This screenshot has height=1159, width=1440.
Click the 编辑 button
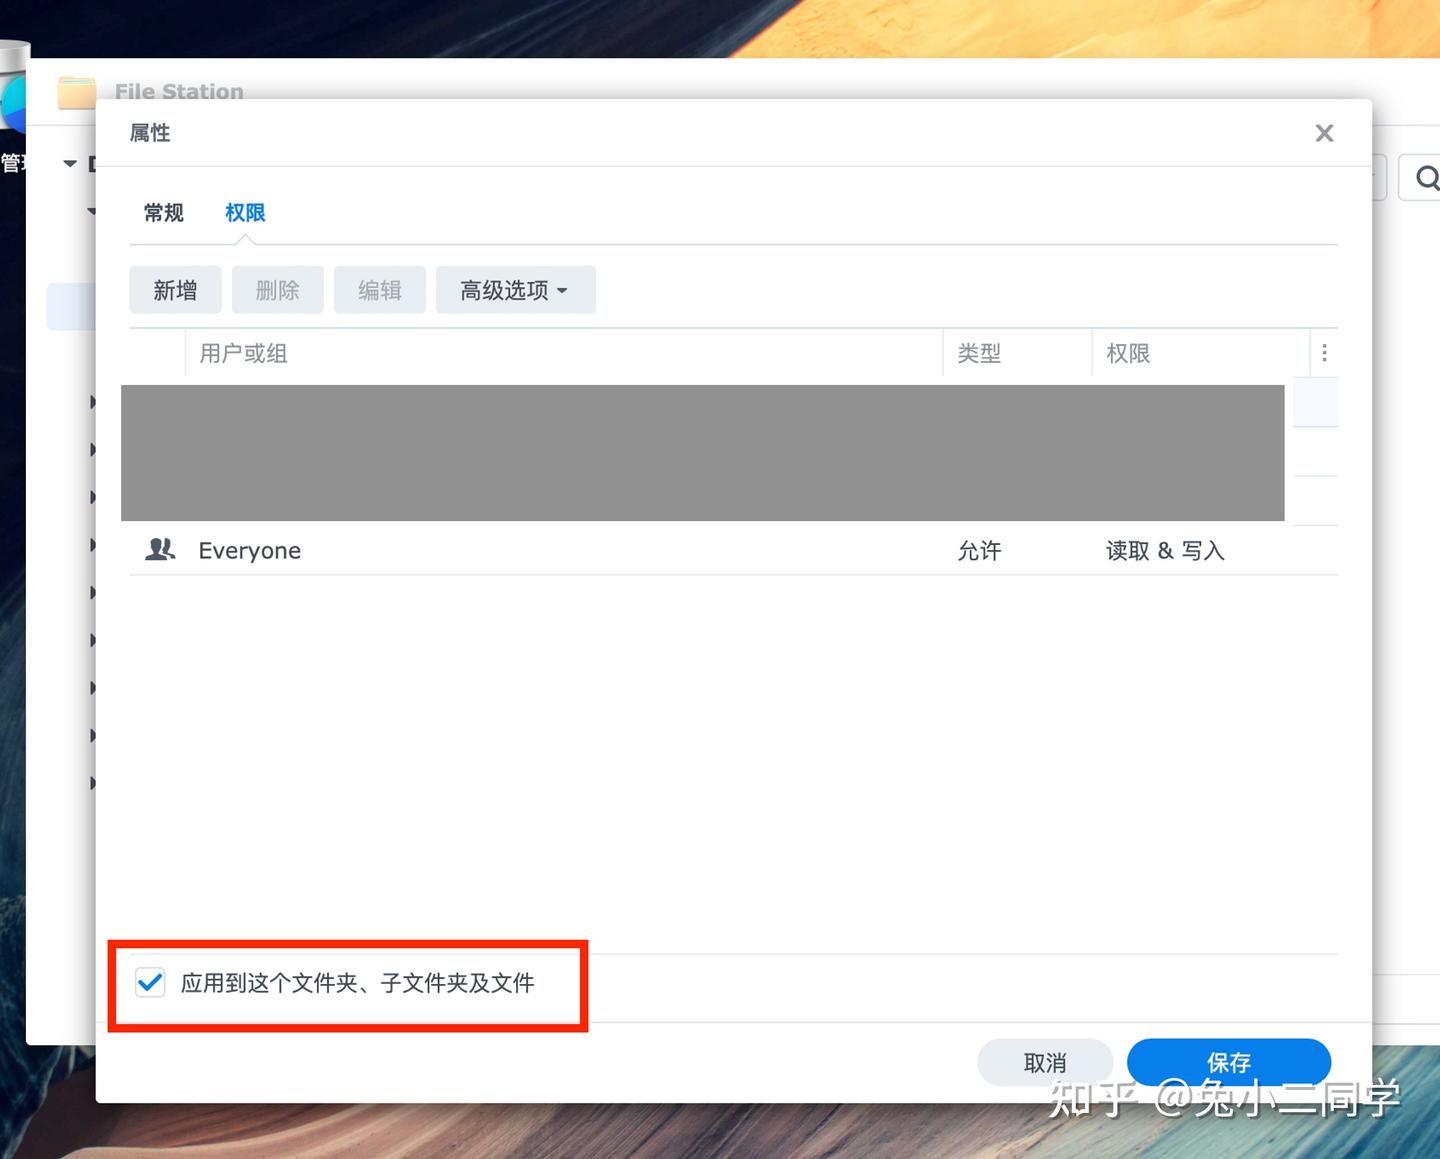point(379,289)
